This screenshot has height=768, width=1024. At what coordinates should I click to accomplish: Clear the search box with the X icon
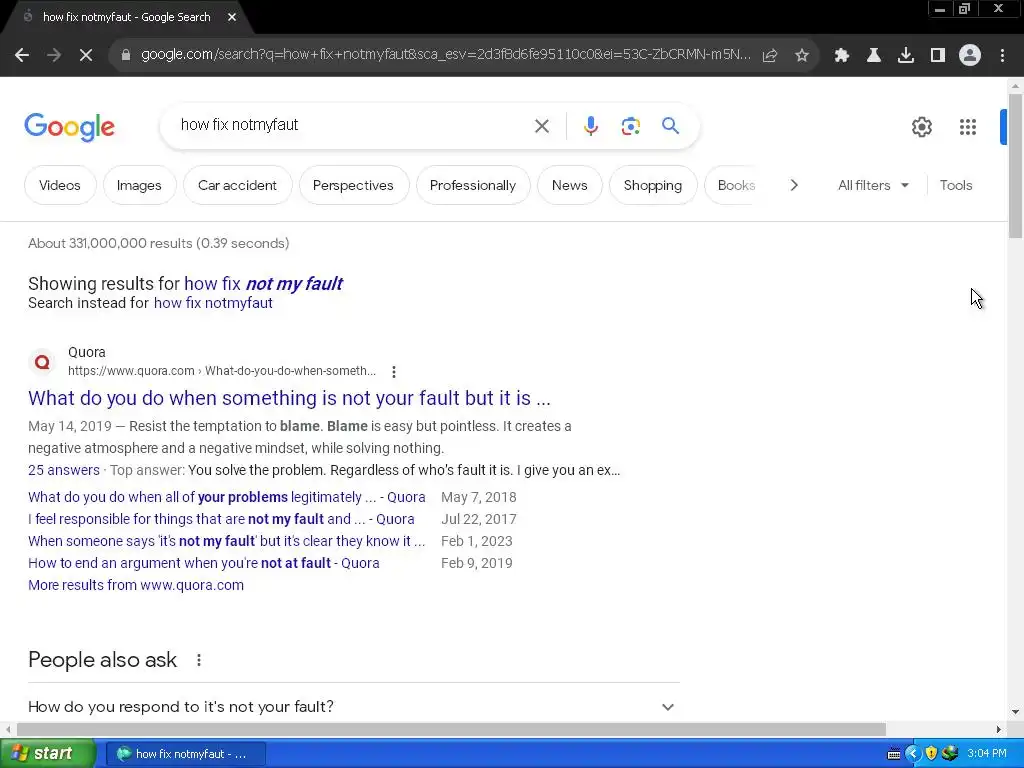point(542,126)
